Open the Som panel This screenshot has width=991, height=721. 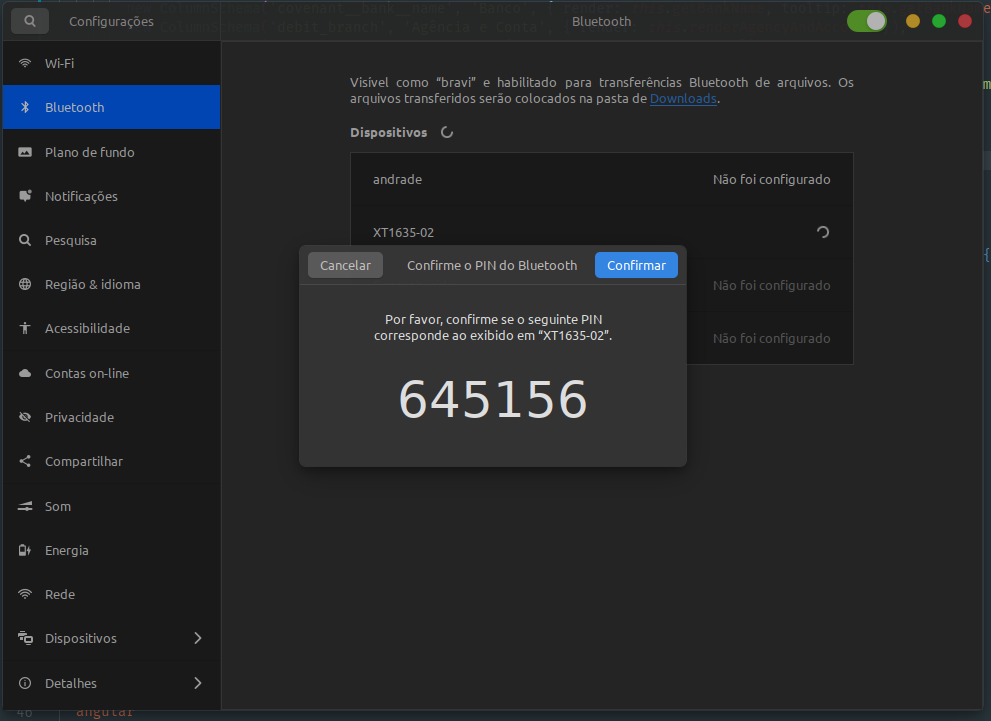point(111,506)
